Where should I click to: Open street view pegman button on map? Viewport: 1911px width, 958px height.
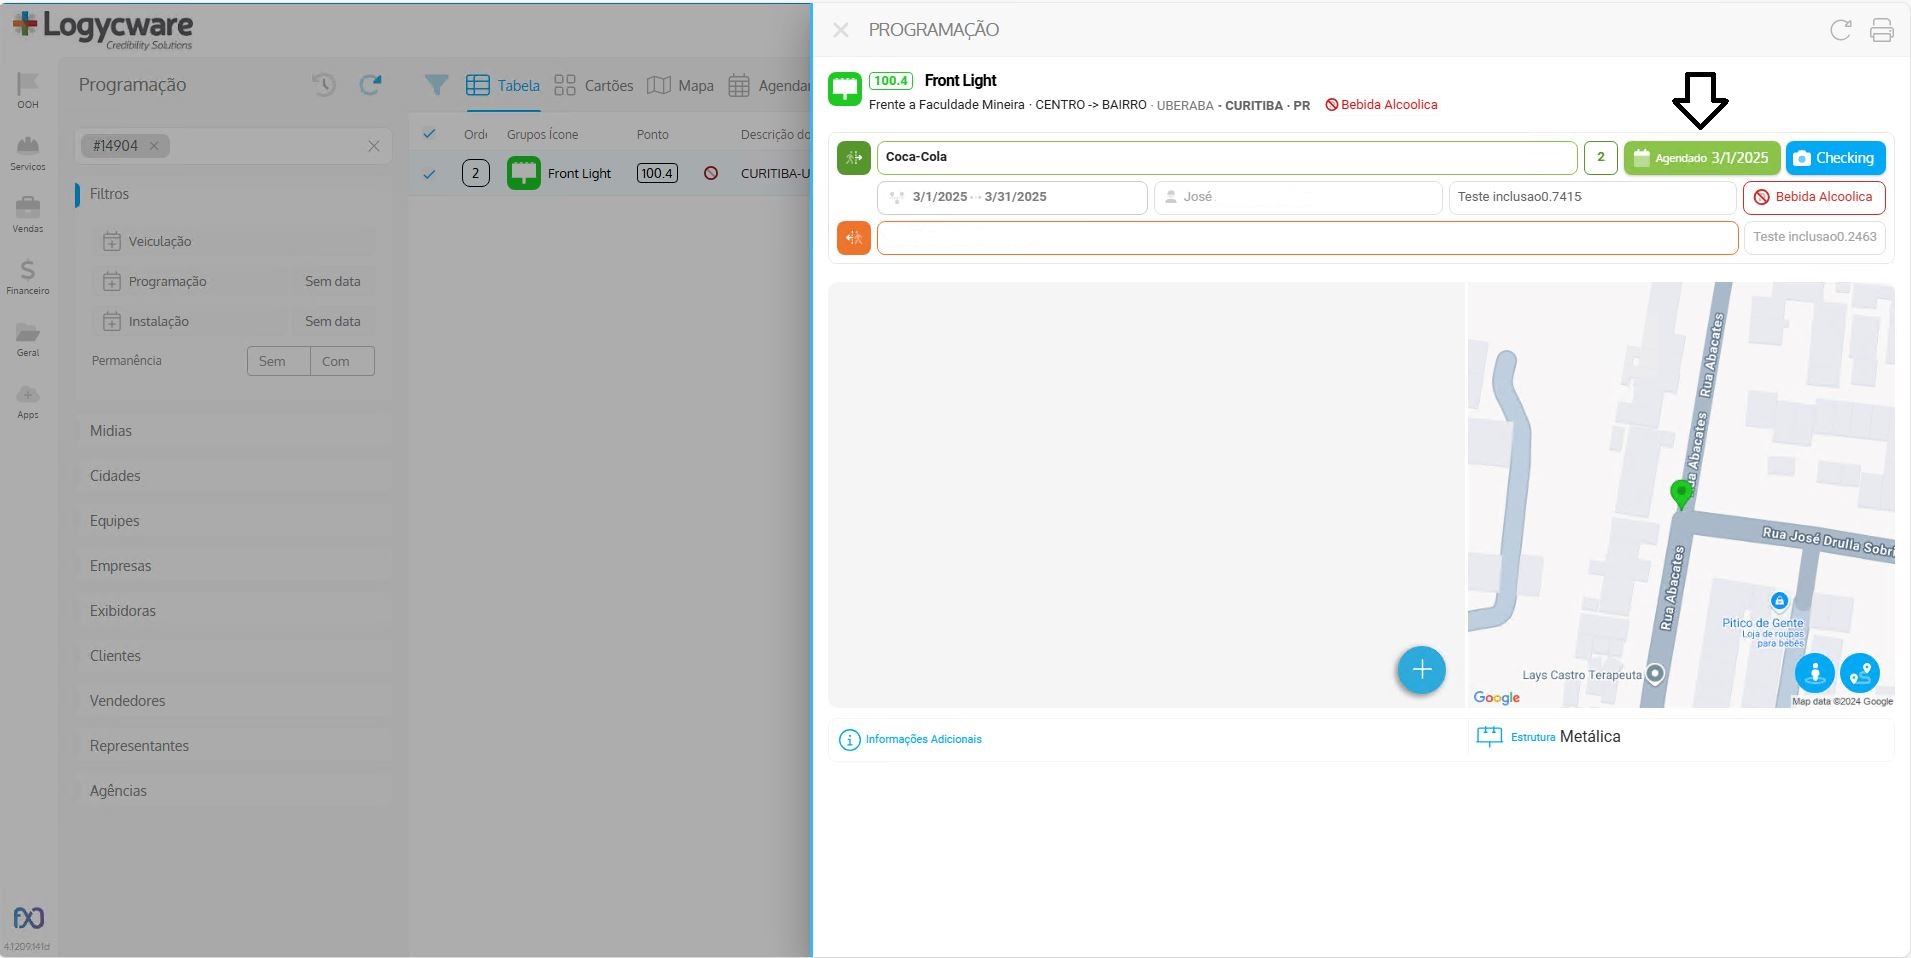(1814, 673)
